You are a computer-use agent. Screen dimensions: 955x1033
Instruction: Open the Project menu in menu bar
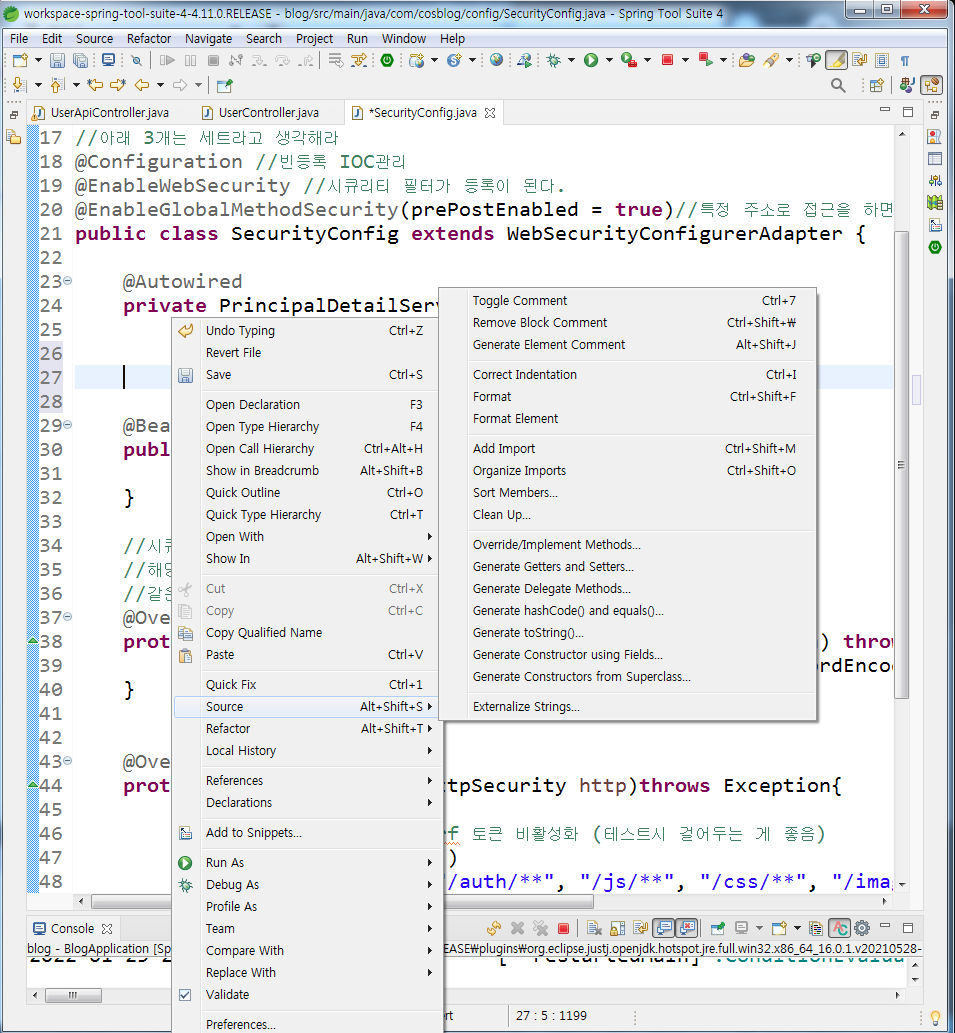[314, 39]
